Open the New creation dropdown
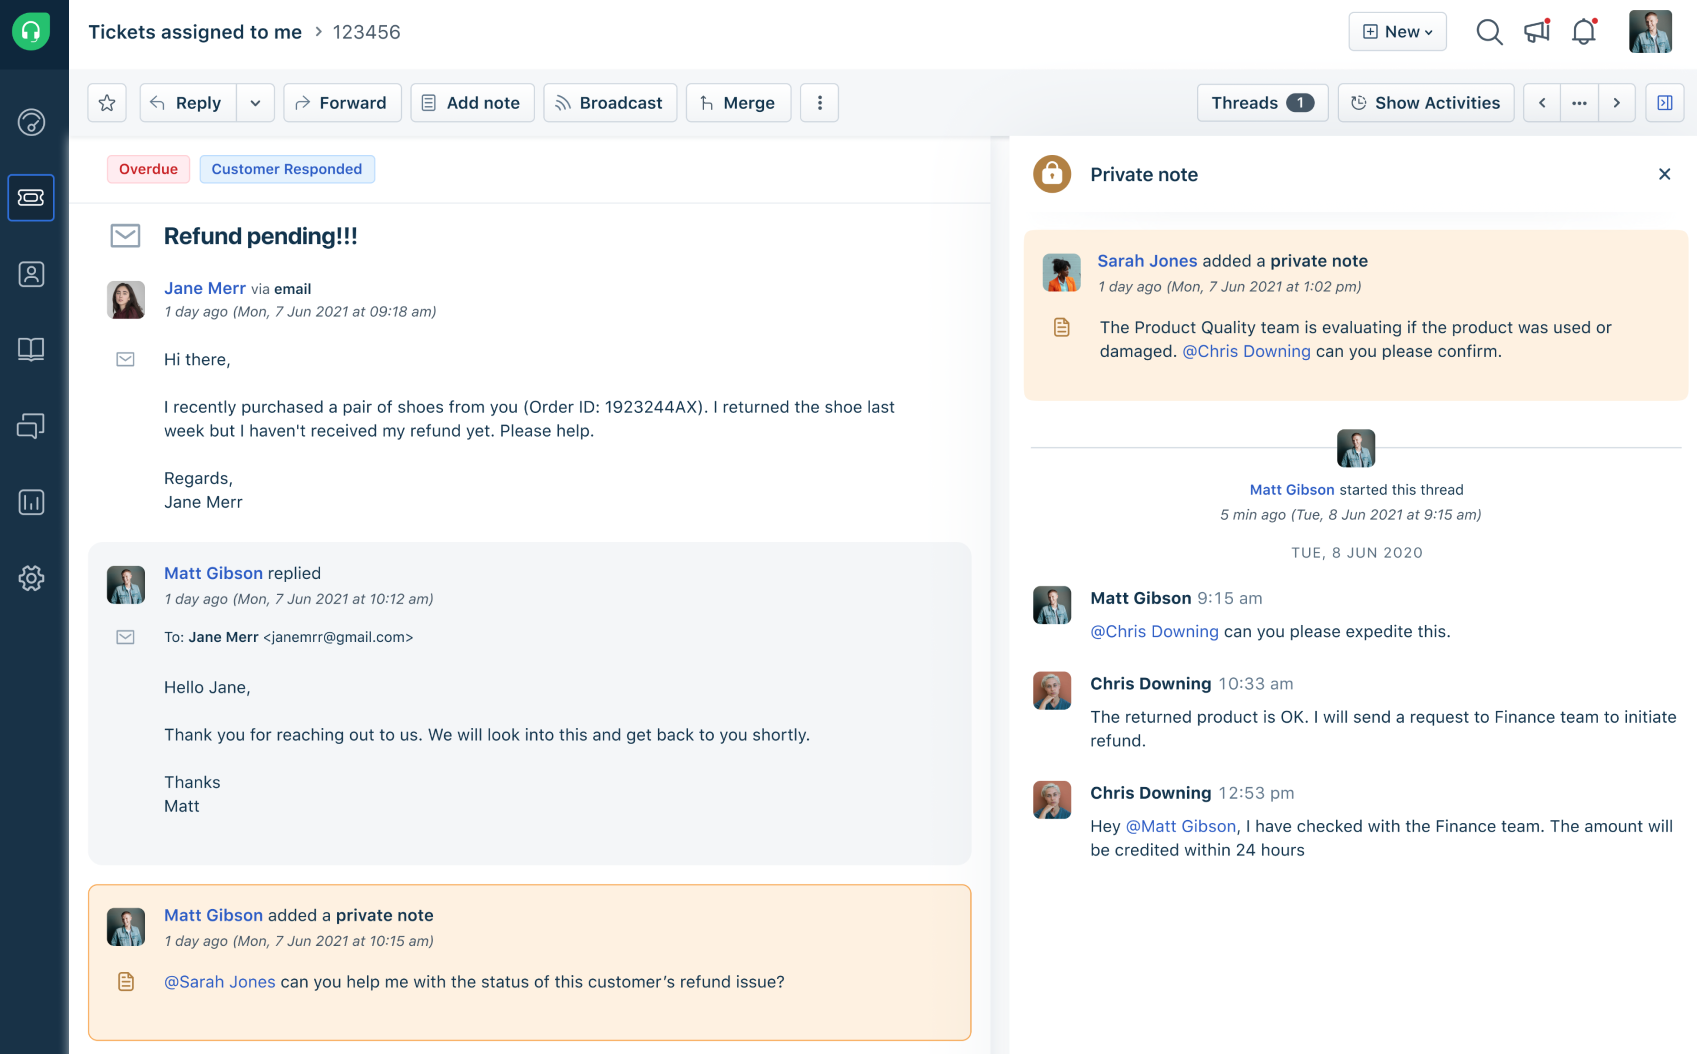This screenshot has height=1054, width=1697. 1397,31
